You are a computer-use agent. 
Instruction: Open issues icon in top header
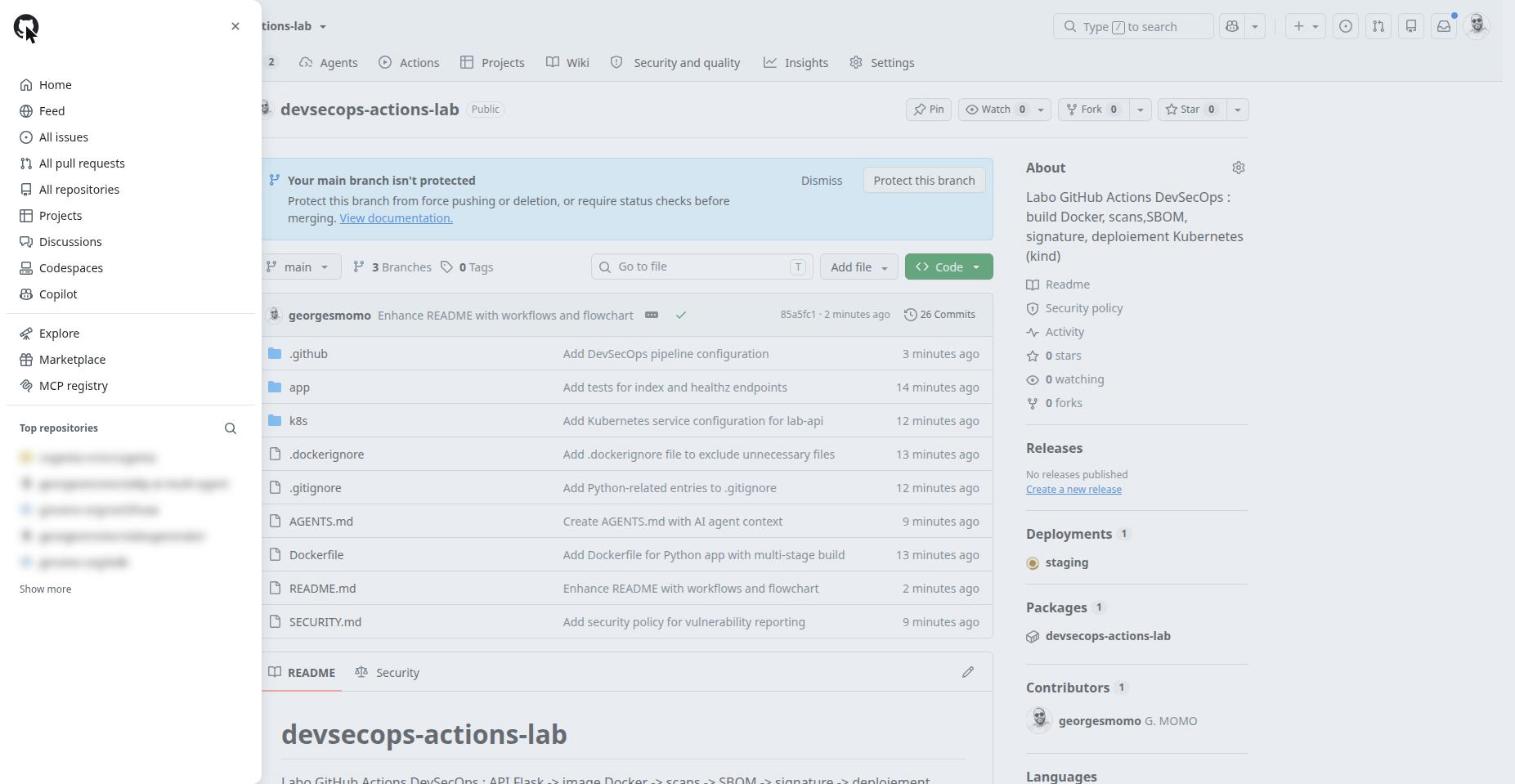pyautogui.click(x=1346, y=26)
